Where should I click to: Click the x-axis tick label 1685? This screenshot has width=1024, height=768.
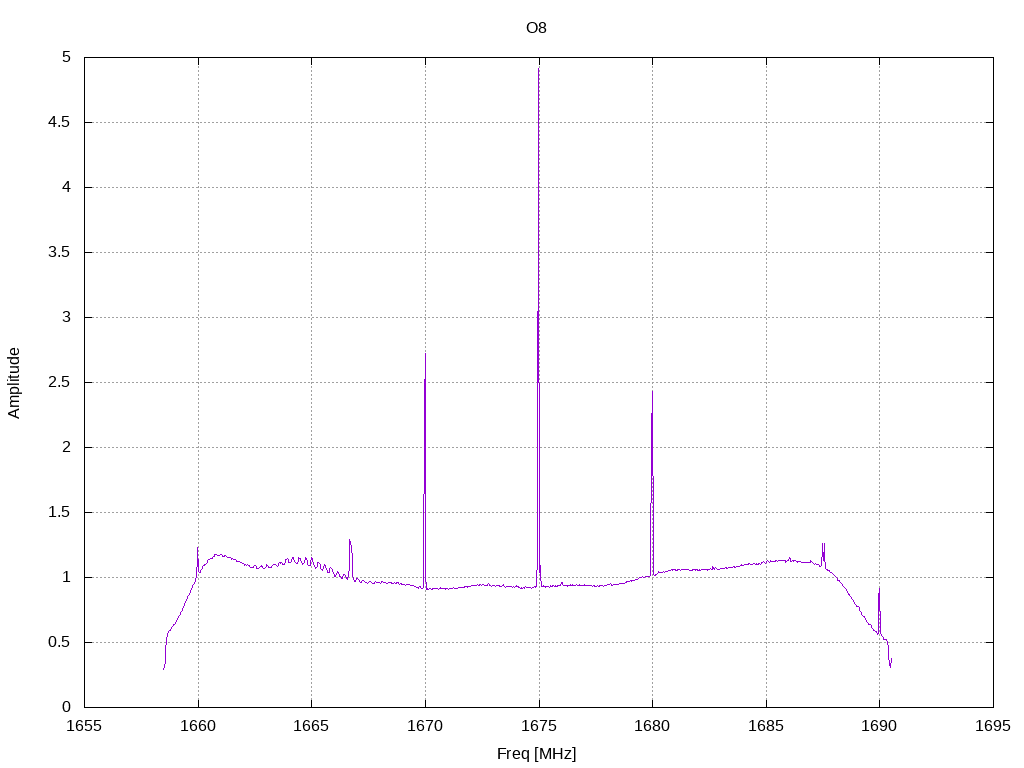[766, 726]
